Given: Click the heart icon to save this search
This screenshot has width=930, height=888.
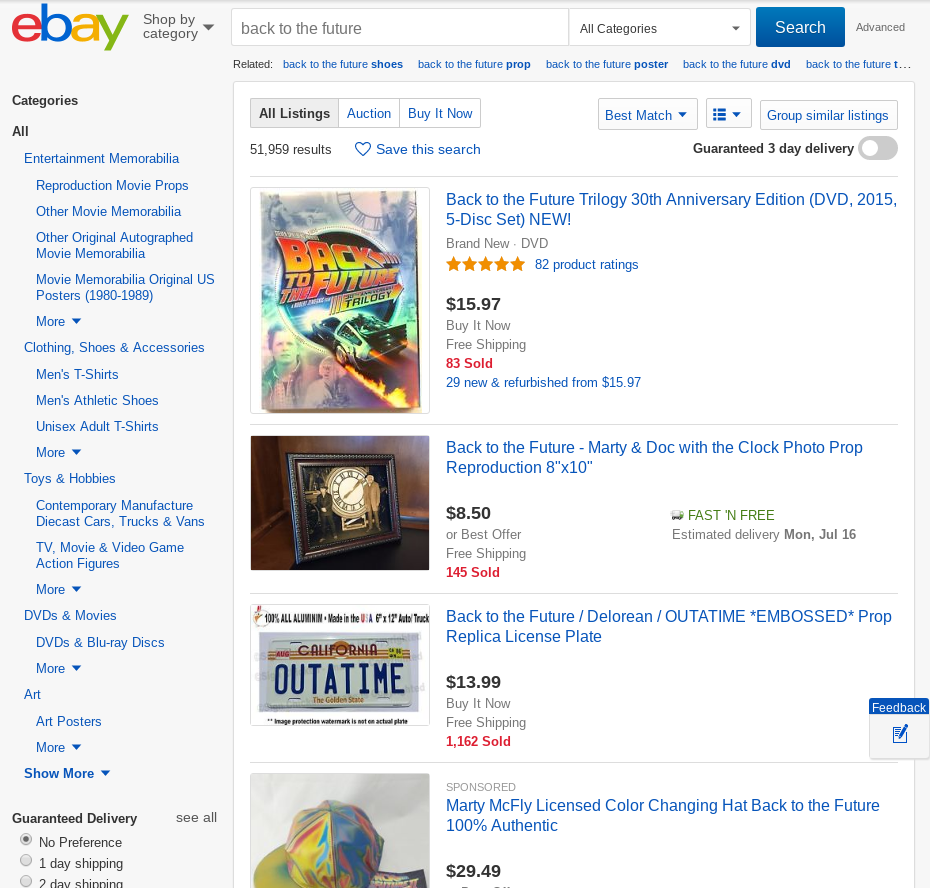Looking at the screenshot, I should pyautogui.click(x=362, y=148).
